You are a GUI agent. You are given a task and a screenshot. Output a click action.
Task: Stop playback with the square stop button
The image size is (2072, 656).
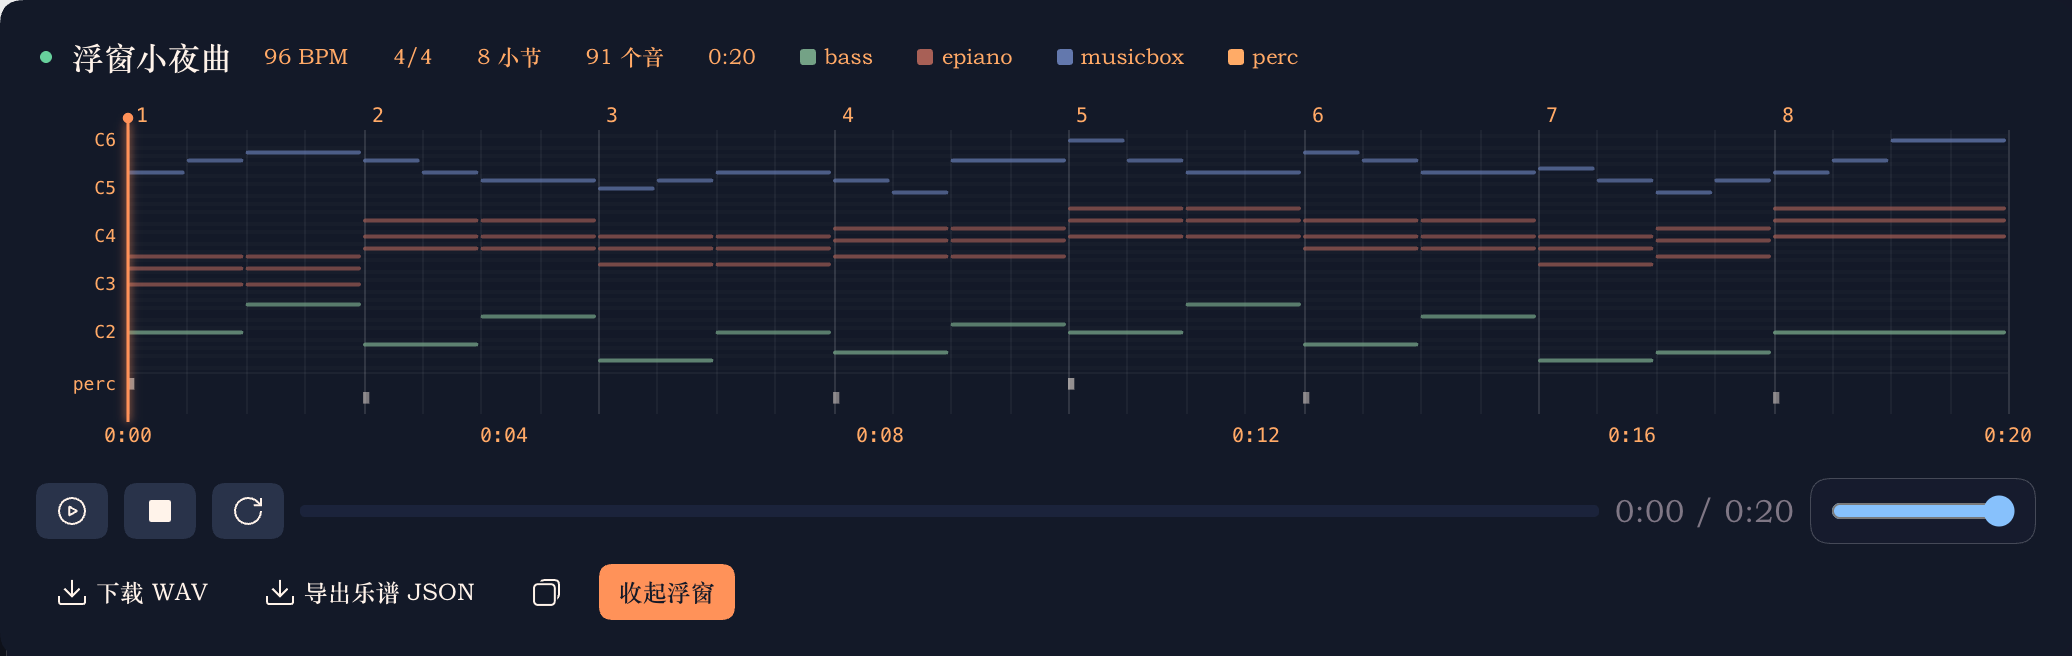(160, 511)
